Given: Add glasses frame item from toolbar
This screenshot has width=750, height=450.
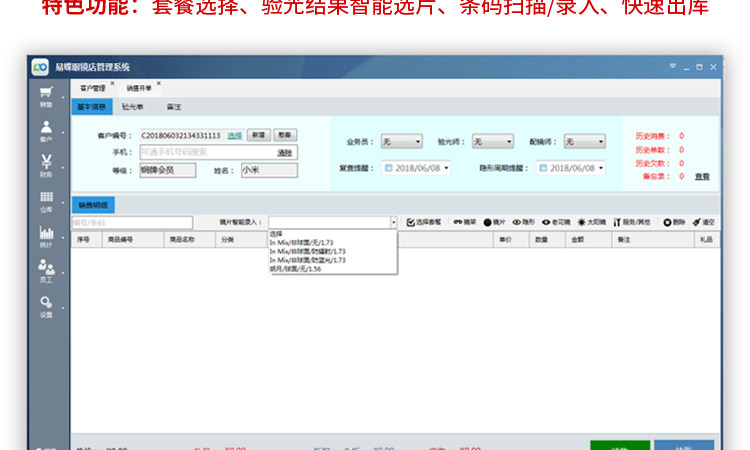Looking at the screenshot, I should point(464,222).
